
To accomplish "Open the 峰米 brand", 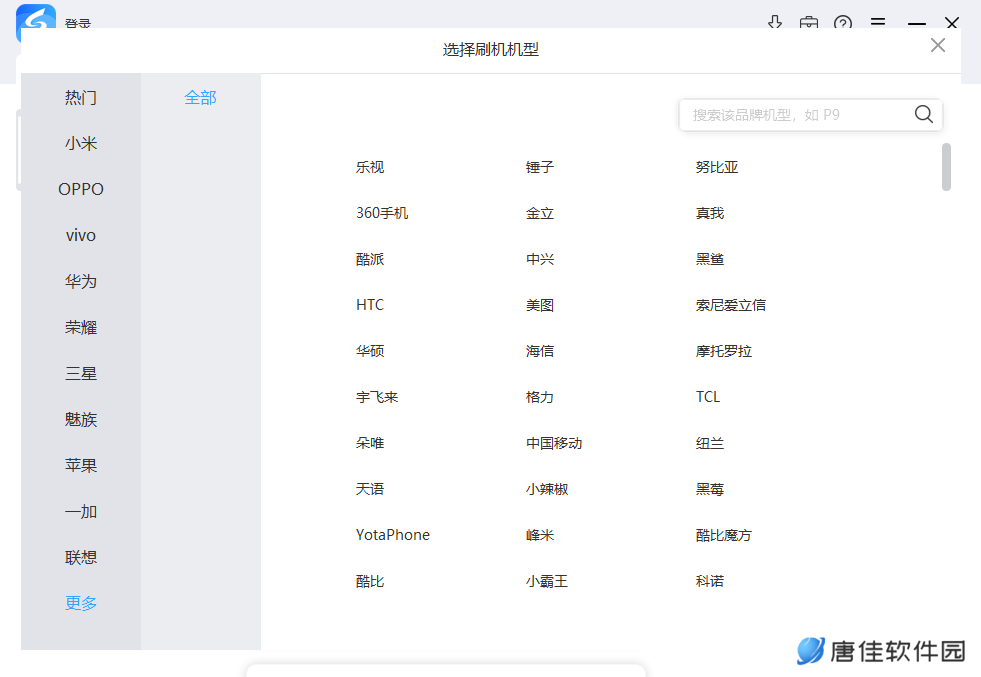I will point(540,535).
